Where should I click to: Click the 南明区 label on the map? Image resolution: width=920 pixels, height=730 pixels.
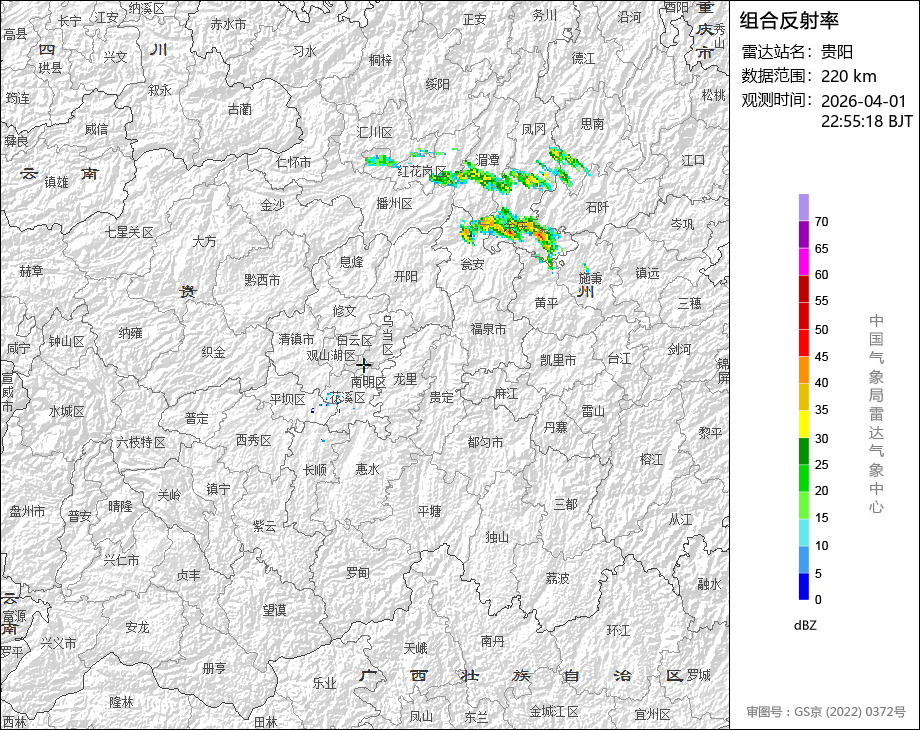click(368, 381)
